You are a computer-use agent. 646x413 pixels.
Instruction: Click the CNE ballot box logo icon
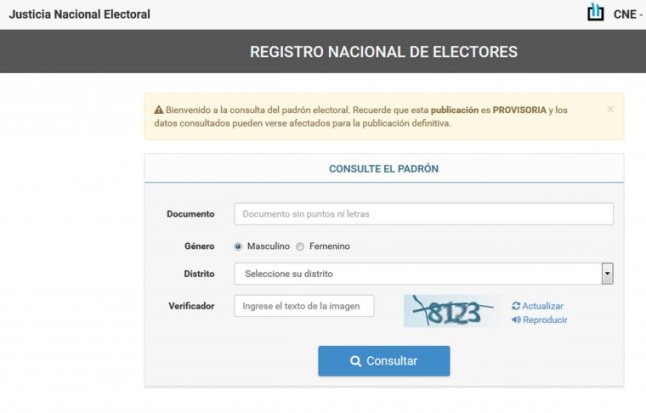(x=595, y=12)
